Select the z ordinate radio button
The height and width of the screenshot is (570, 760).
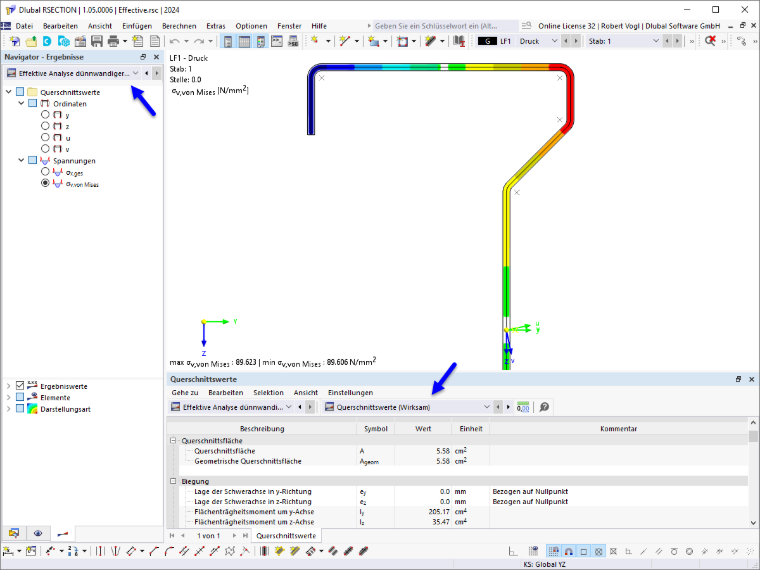[x=45, y=126]
